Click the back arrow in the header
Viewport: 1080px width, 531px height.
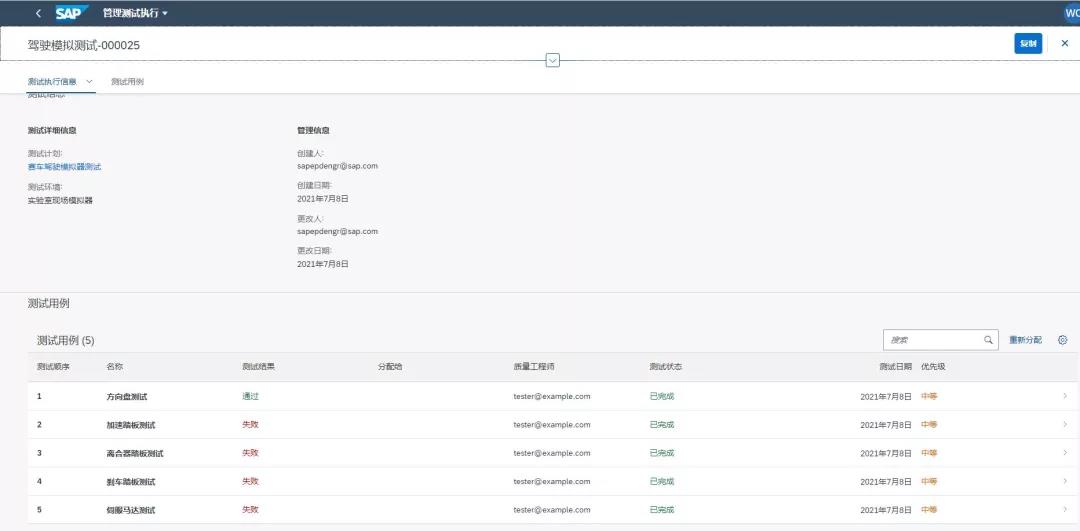point(38,13)
